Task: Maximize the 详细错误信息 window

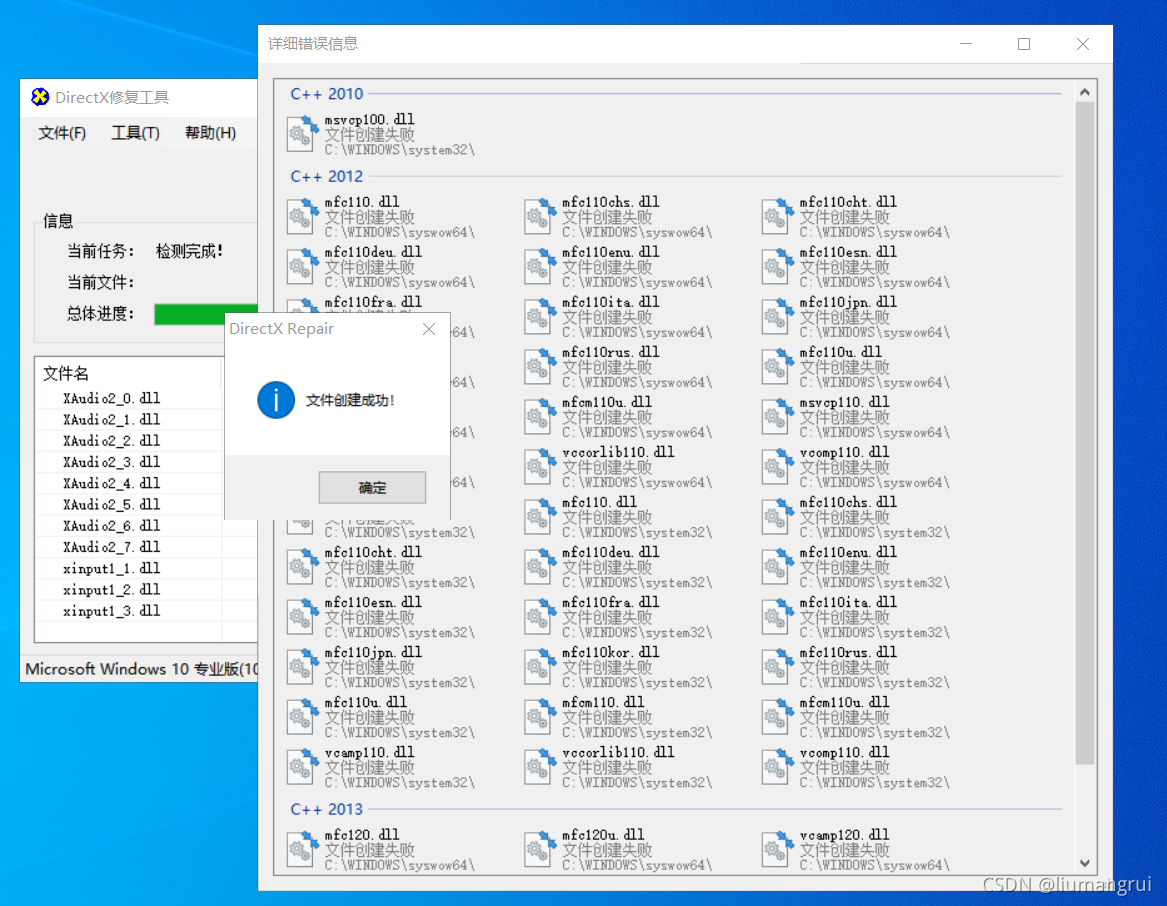Action: pos(1024,44)
